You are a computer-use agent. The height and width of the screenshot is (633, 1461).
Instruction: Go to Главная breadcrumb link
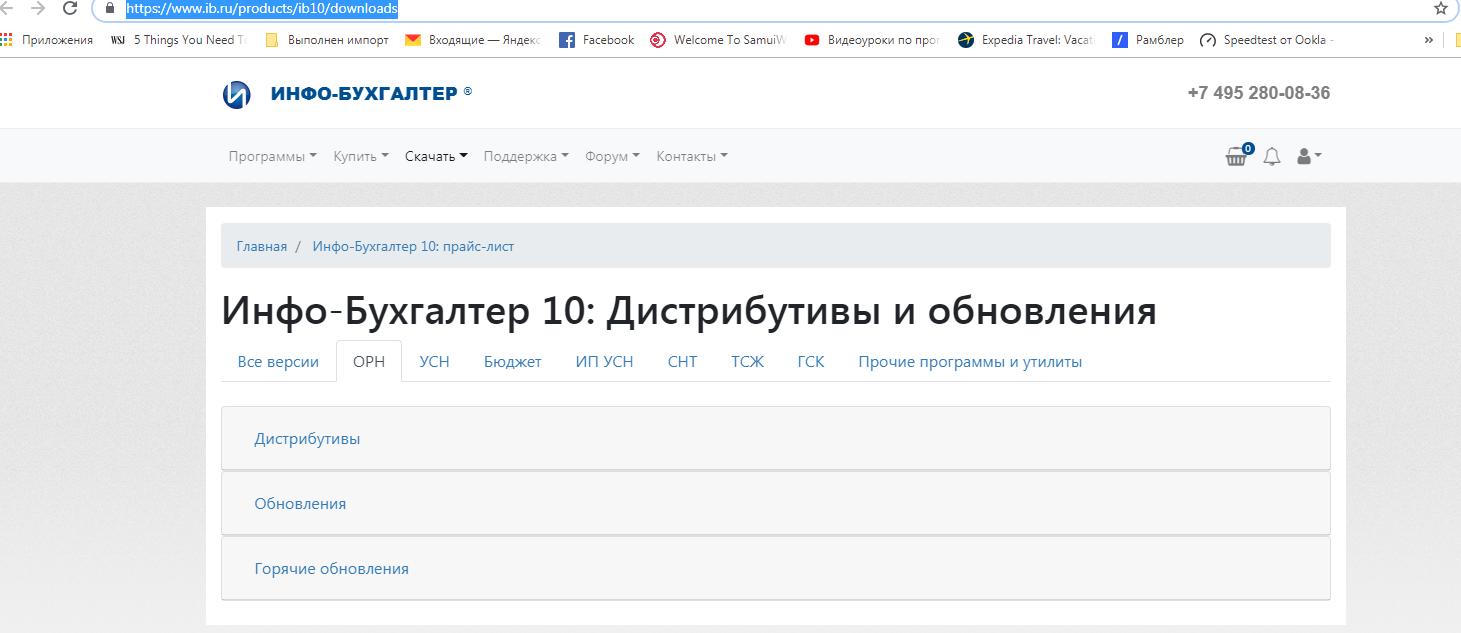(x=262, y=246)
